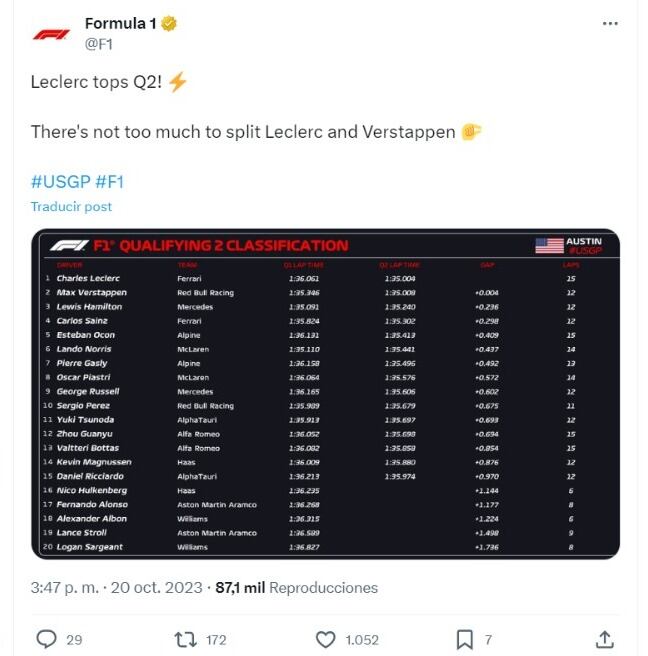Click the 29 replies count
Viewport: 648px width, 656px height.
coord(74,640)
